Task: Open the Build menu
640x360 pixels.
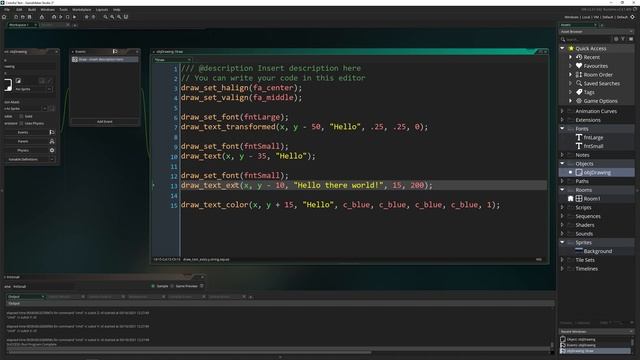Action: pos(32,9)
